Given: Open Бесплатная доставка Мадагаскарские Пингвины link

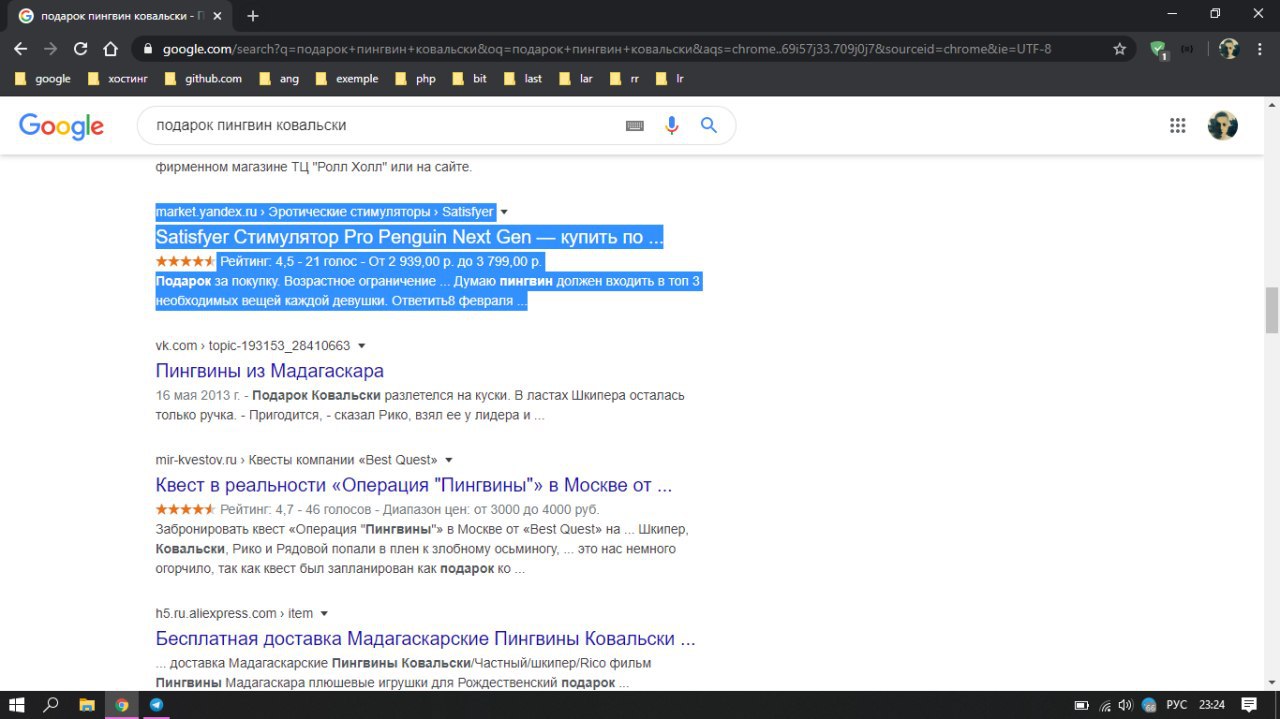Looking at the screenshot, I should 425,639.
